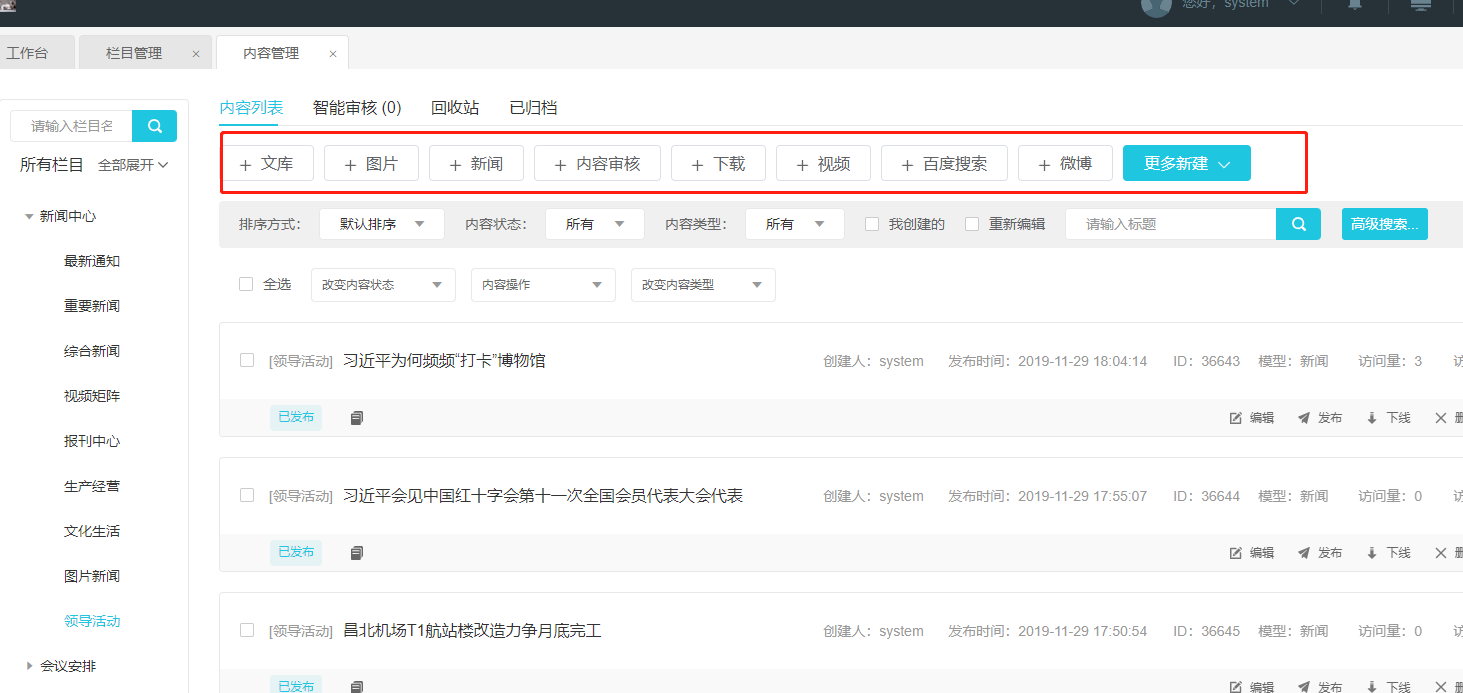Image resolution: width=1463 pixels, height=693 pixels.
Task: Click the 新闻 create button
Action: 476,164
